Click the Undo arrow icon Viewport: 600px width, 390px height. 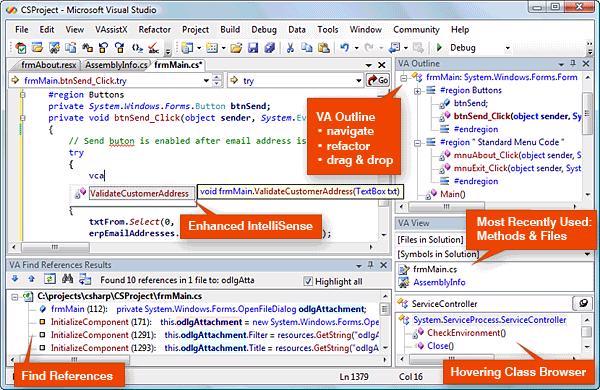[x=344, y=48]
